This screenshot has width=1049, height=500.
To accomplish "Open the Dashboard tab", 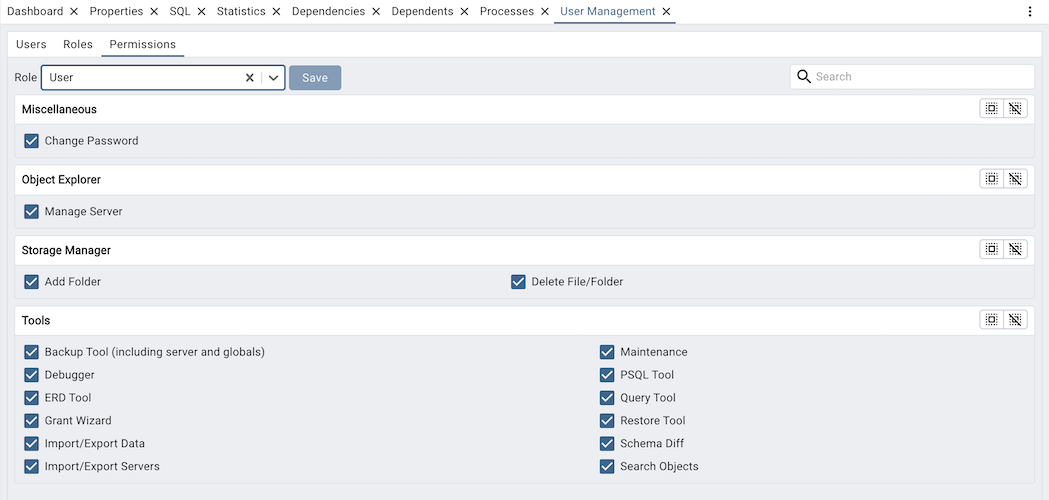I will click(35, 12).
